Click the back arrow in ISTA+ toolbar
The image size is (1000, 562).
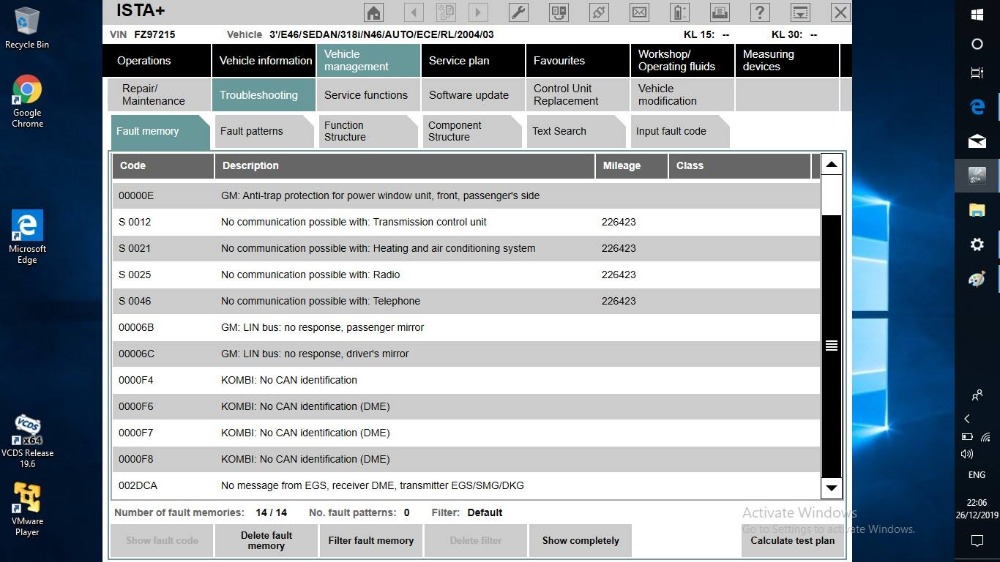click(x=414, y=12)
